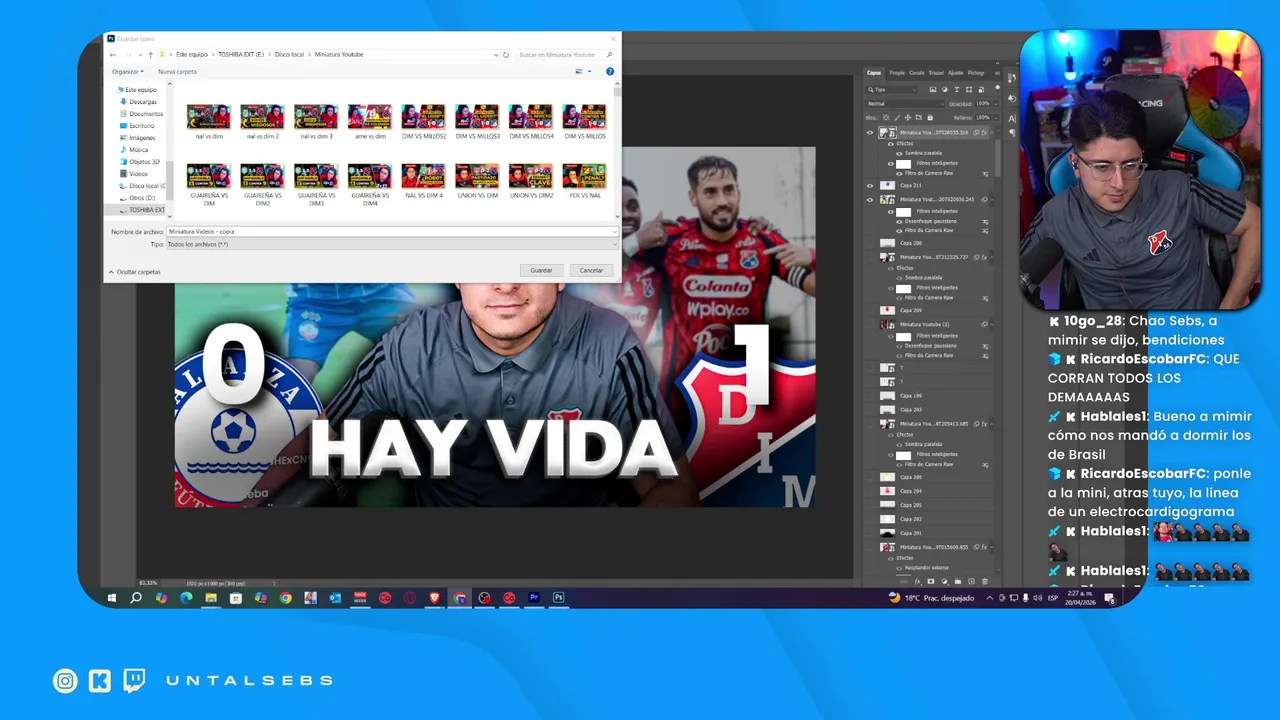Click the lock position move icon
1280x720 pixels.
[x=908, y=118]
